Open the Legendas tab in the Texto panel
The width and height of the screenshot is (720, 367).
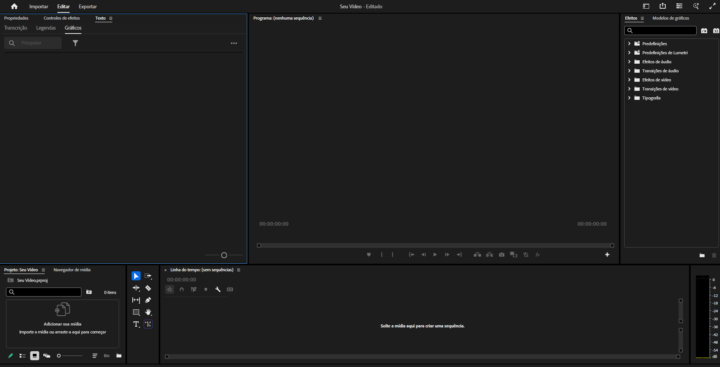point(46,28)
